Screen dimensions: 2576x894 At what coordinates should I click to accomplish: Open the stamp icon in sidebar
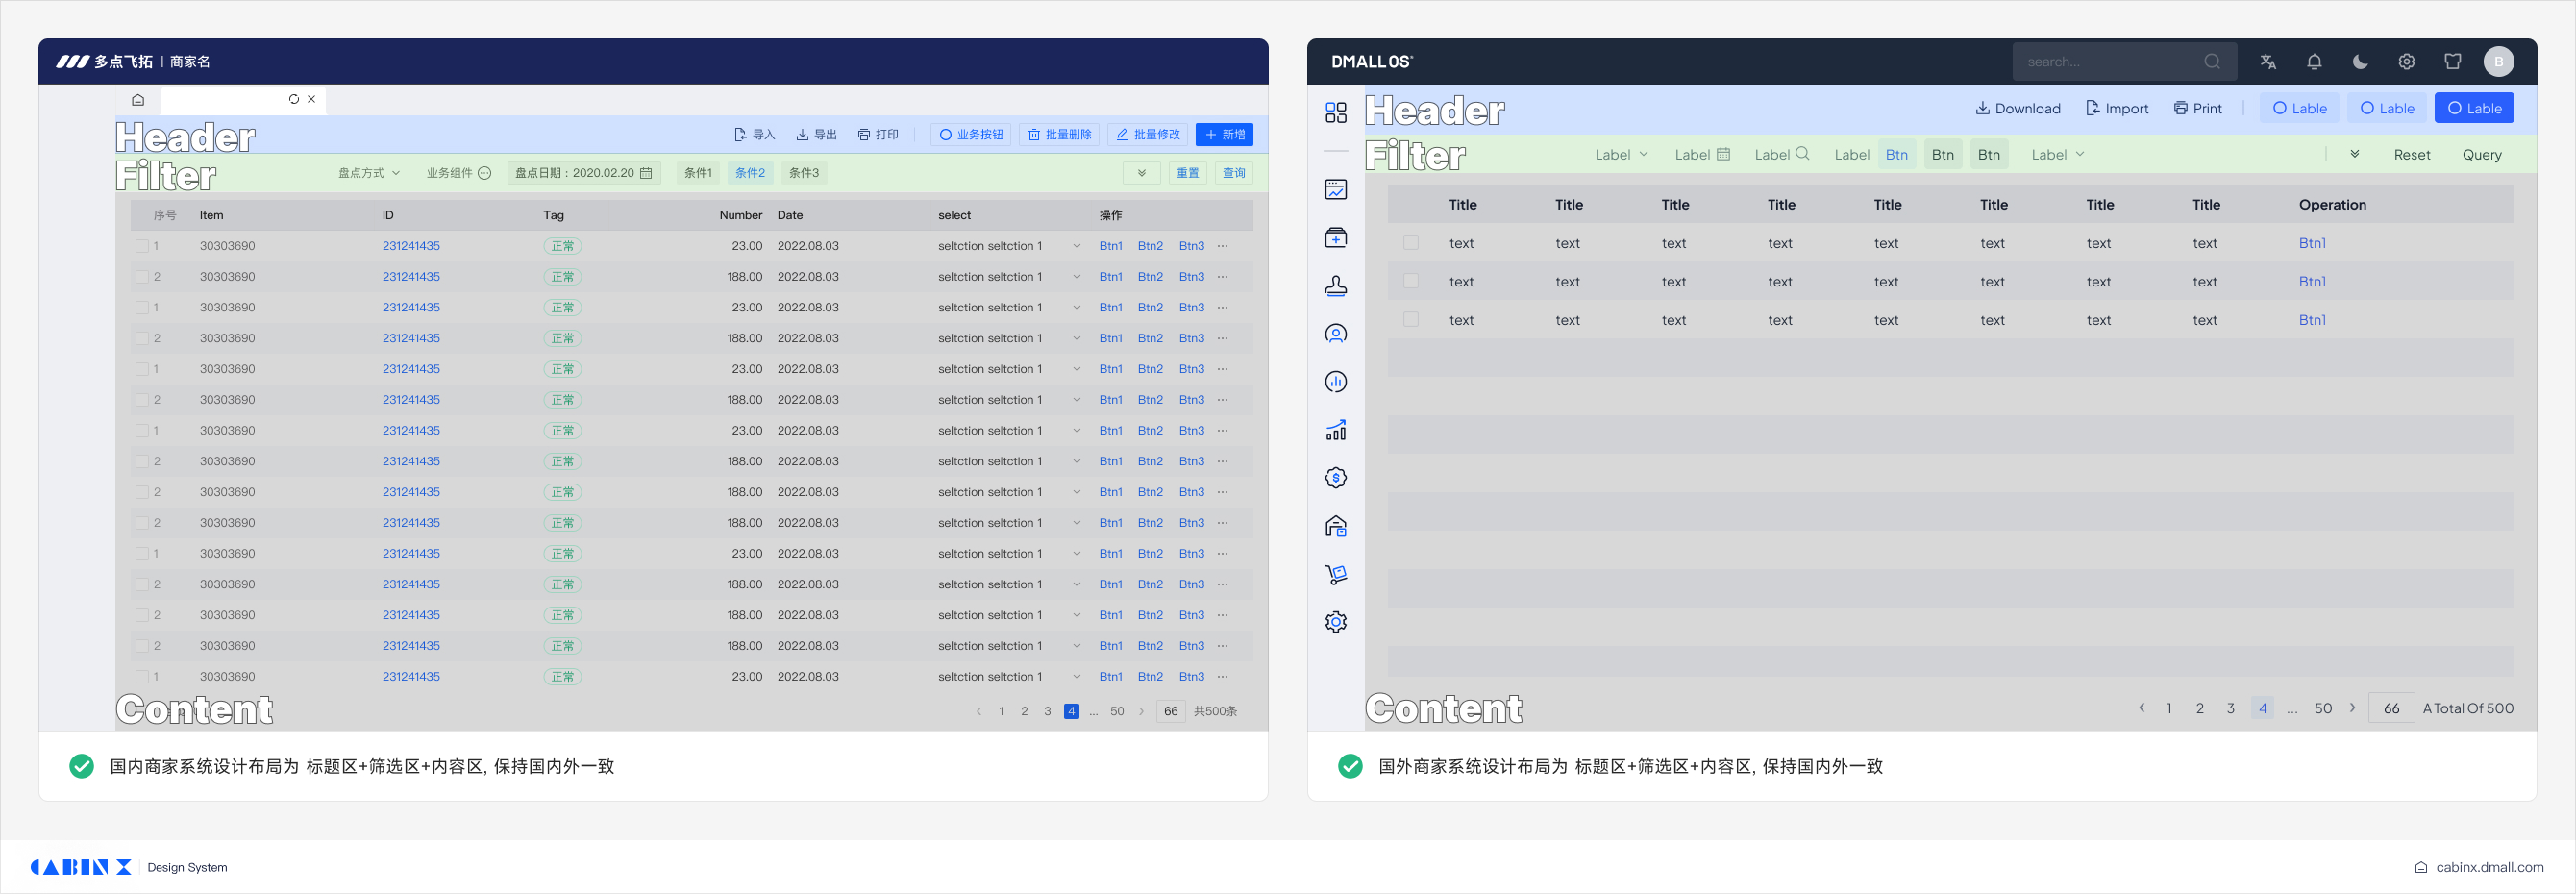[1335, 286]
